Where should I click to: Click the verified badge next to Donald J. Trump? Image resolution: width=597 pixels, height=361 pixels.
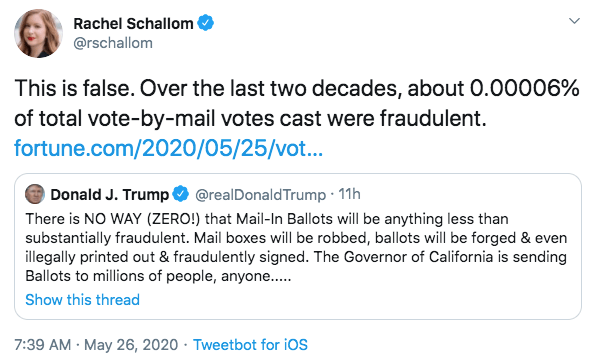coord(180,194)
